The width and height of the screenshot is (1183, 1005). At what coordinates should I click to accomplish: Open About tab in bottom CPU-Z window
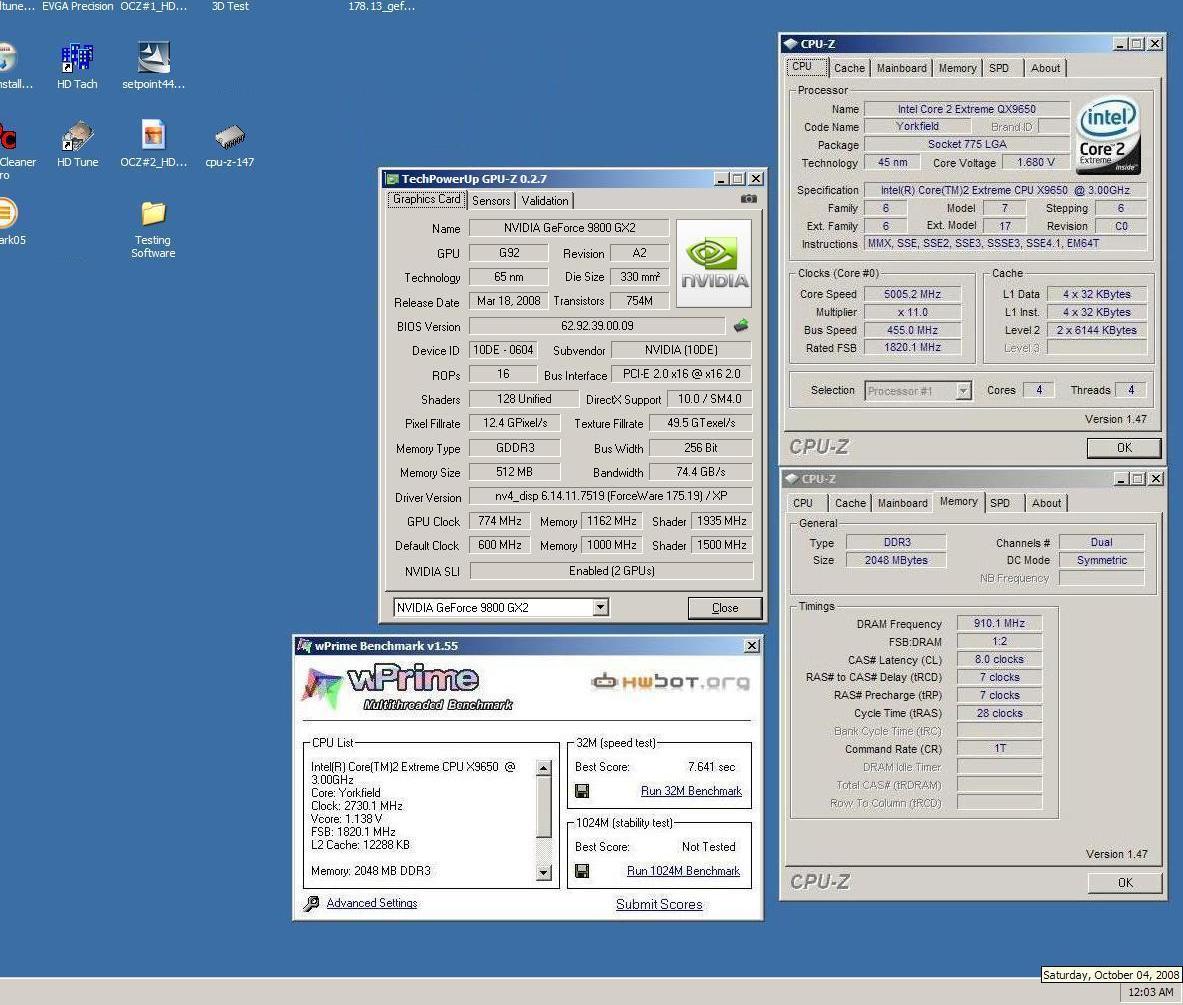(x=1046, y=503)
